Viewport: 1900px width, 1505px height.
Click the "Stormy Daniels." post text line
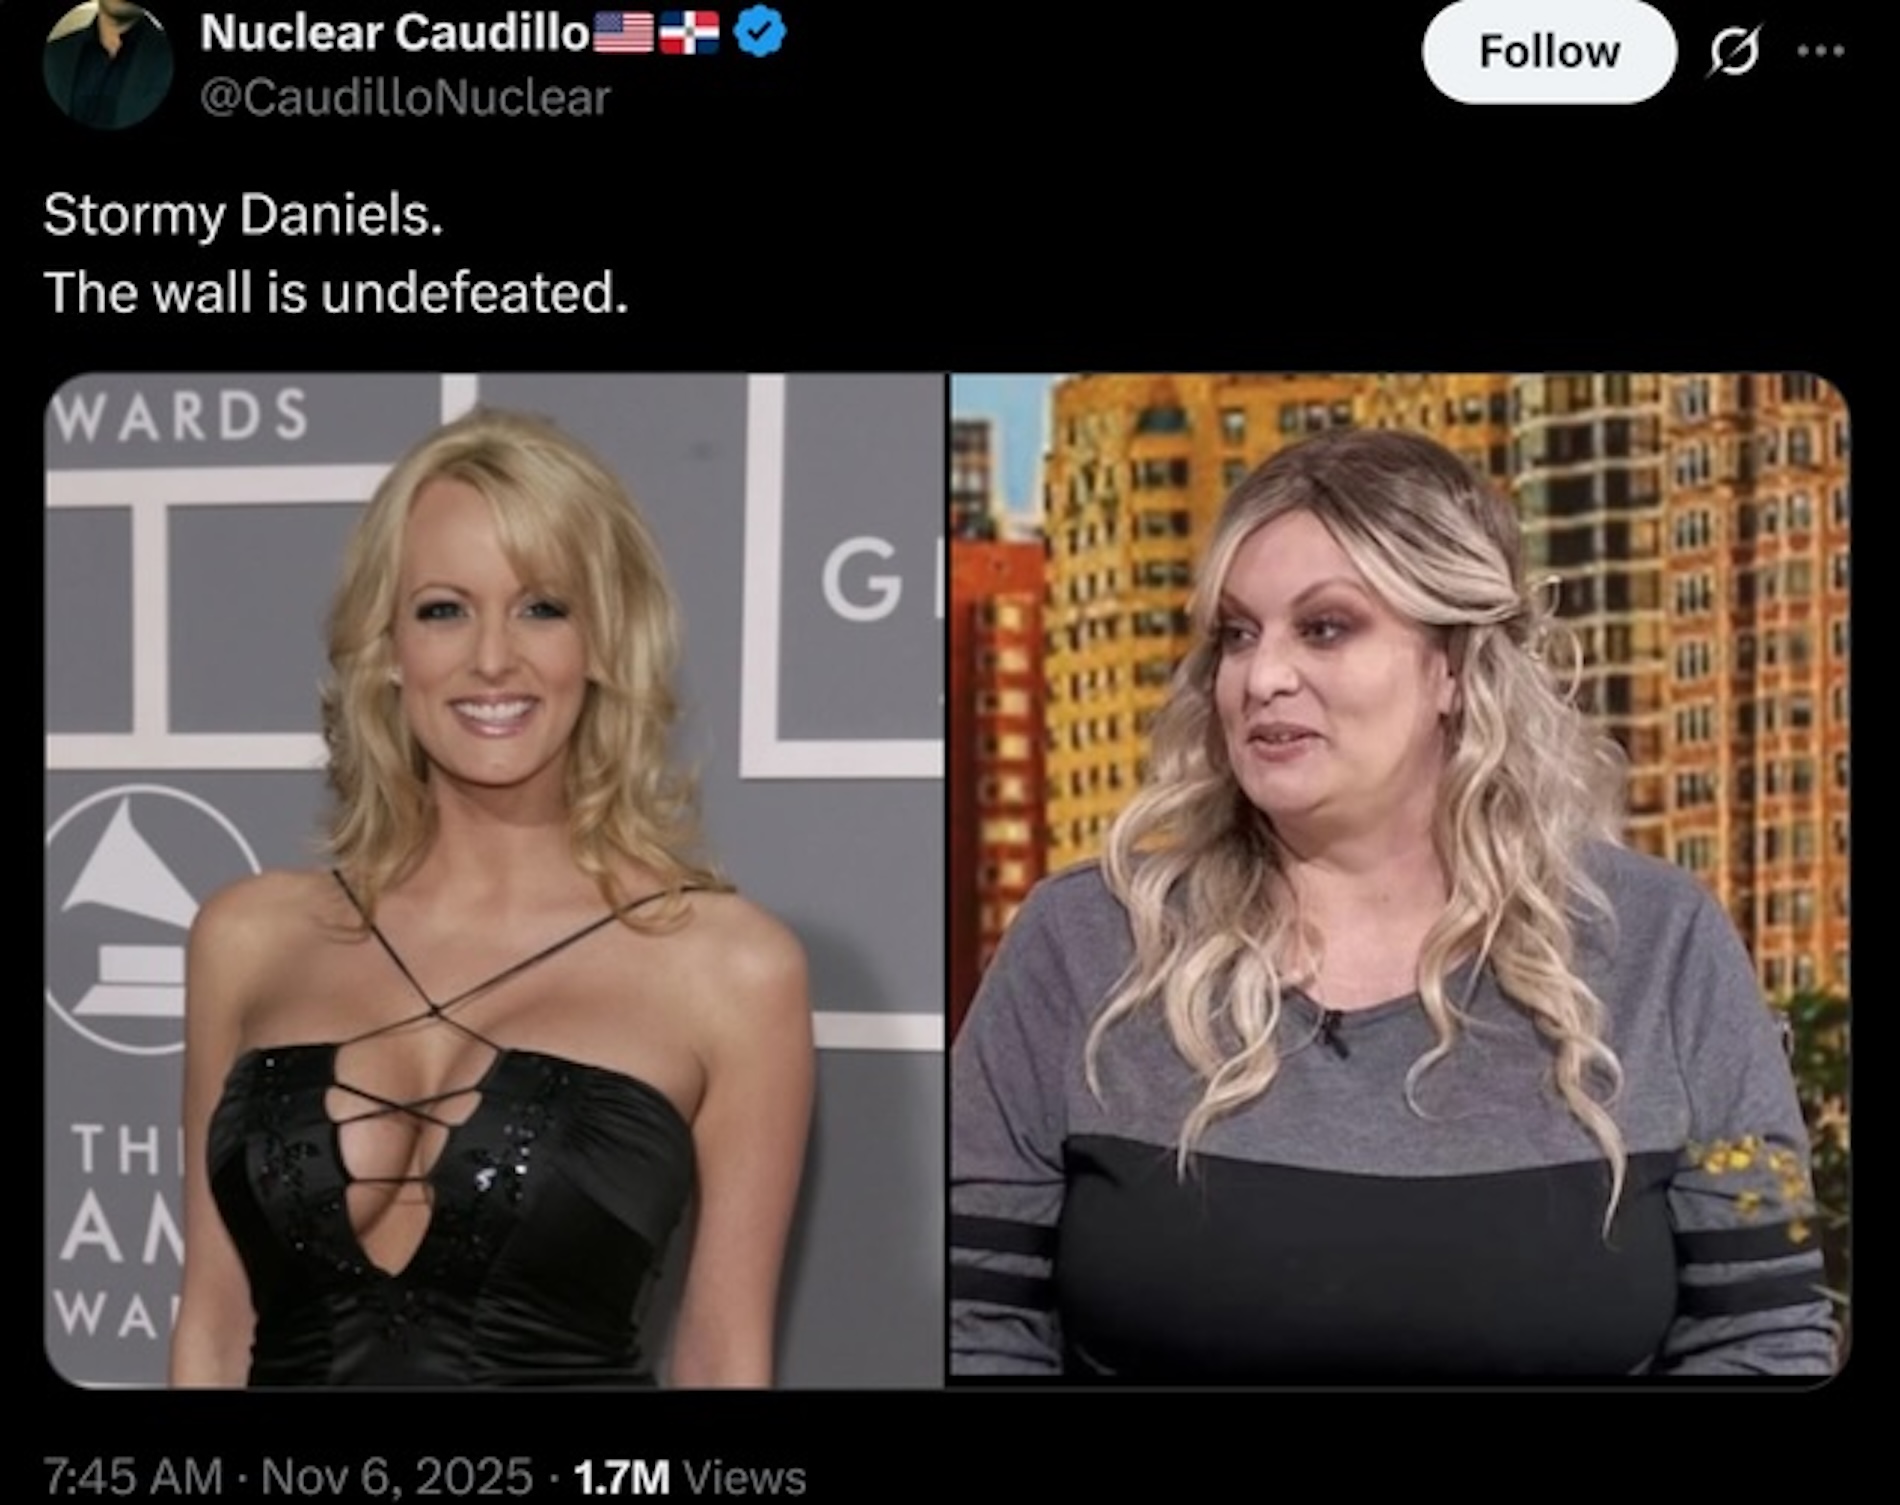[x=243, y=215]
